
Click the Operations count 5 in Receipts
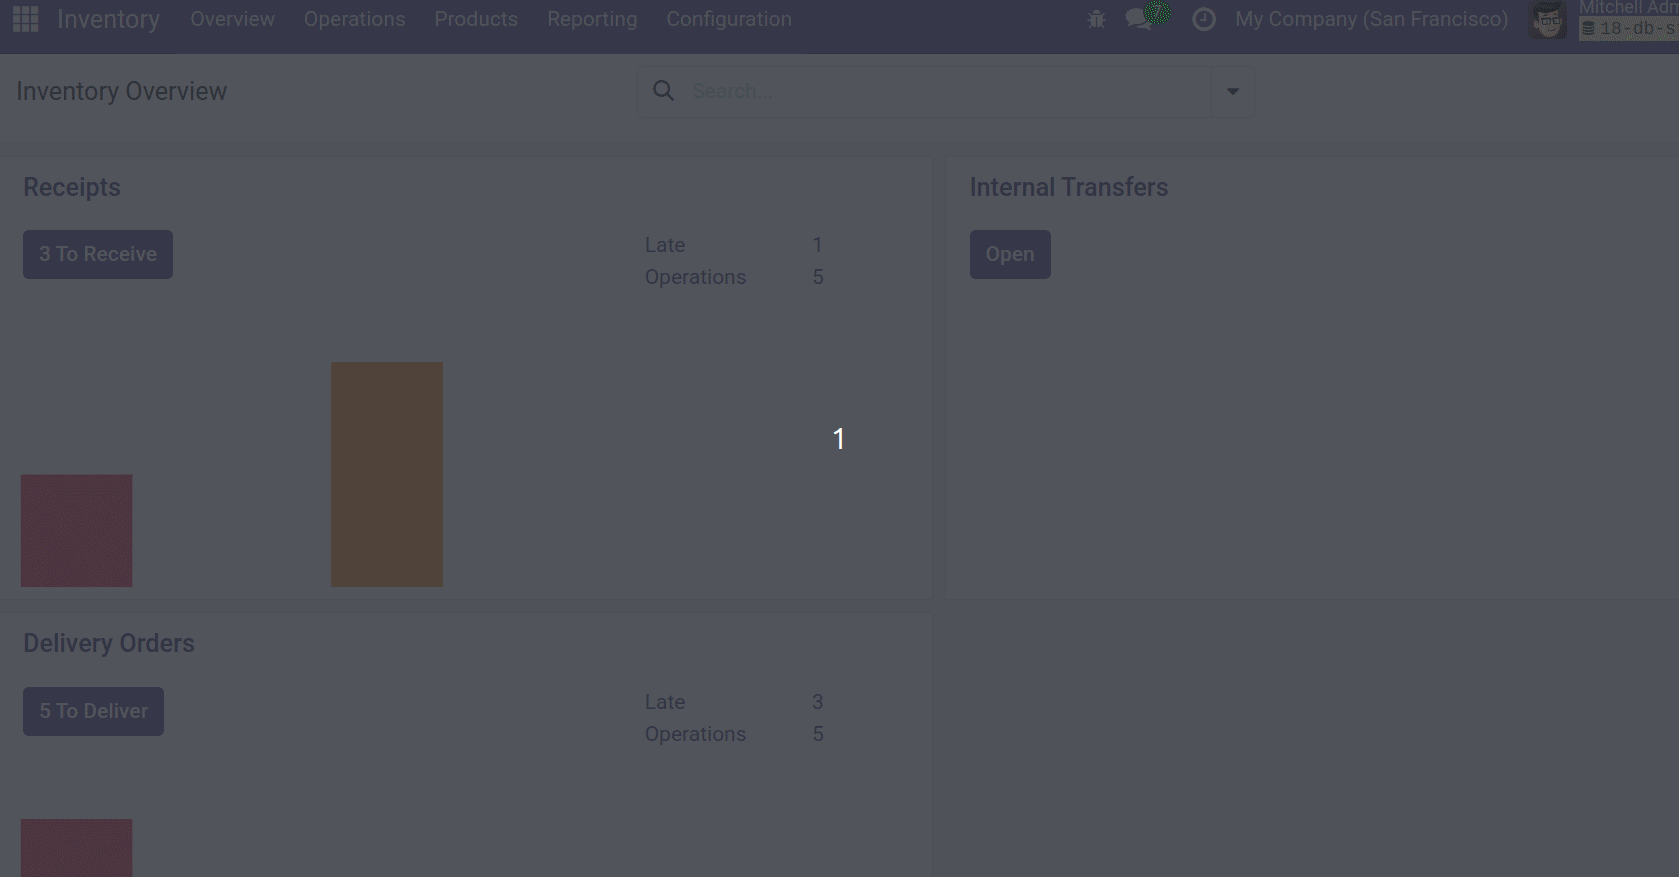(x=818, y=277)
